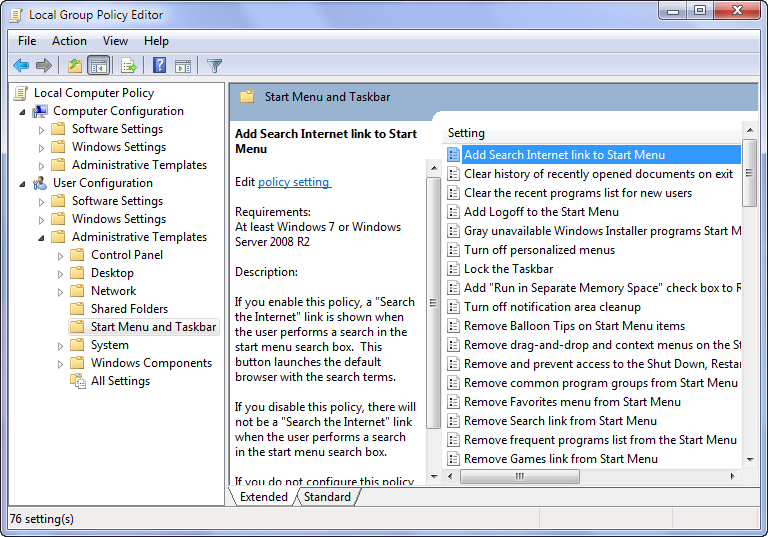Expand the Network tree node
The height and width of the screenshot is (537, 768).
[60, 292]
